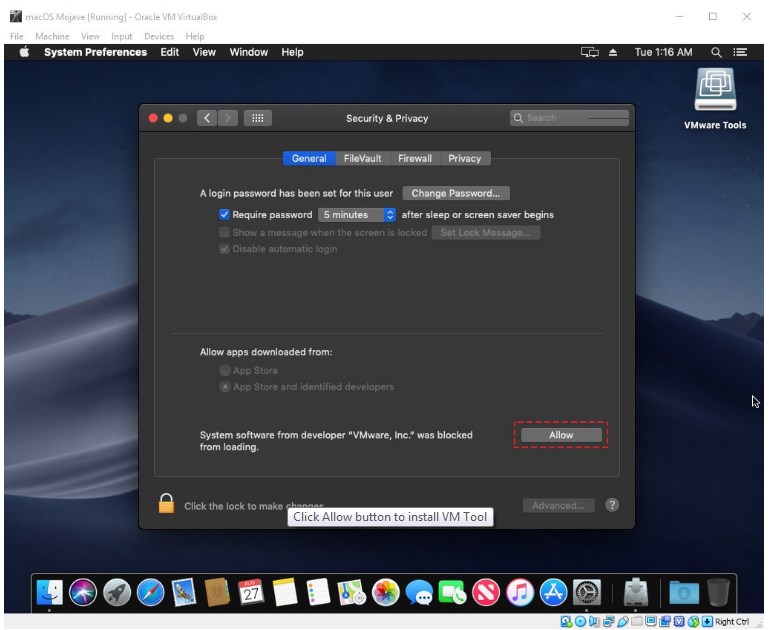Toggle Disable automatic login checkbox
Screen dimensions: 769x630
click(224, 249)
